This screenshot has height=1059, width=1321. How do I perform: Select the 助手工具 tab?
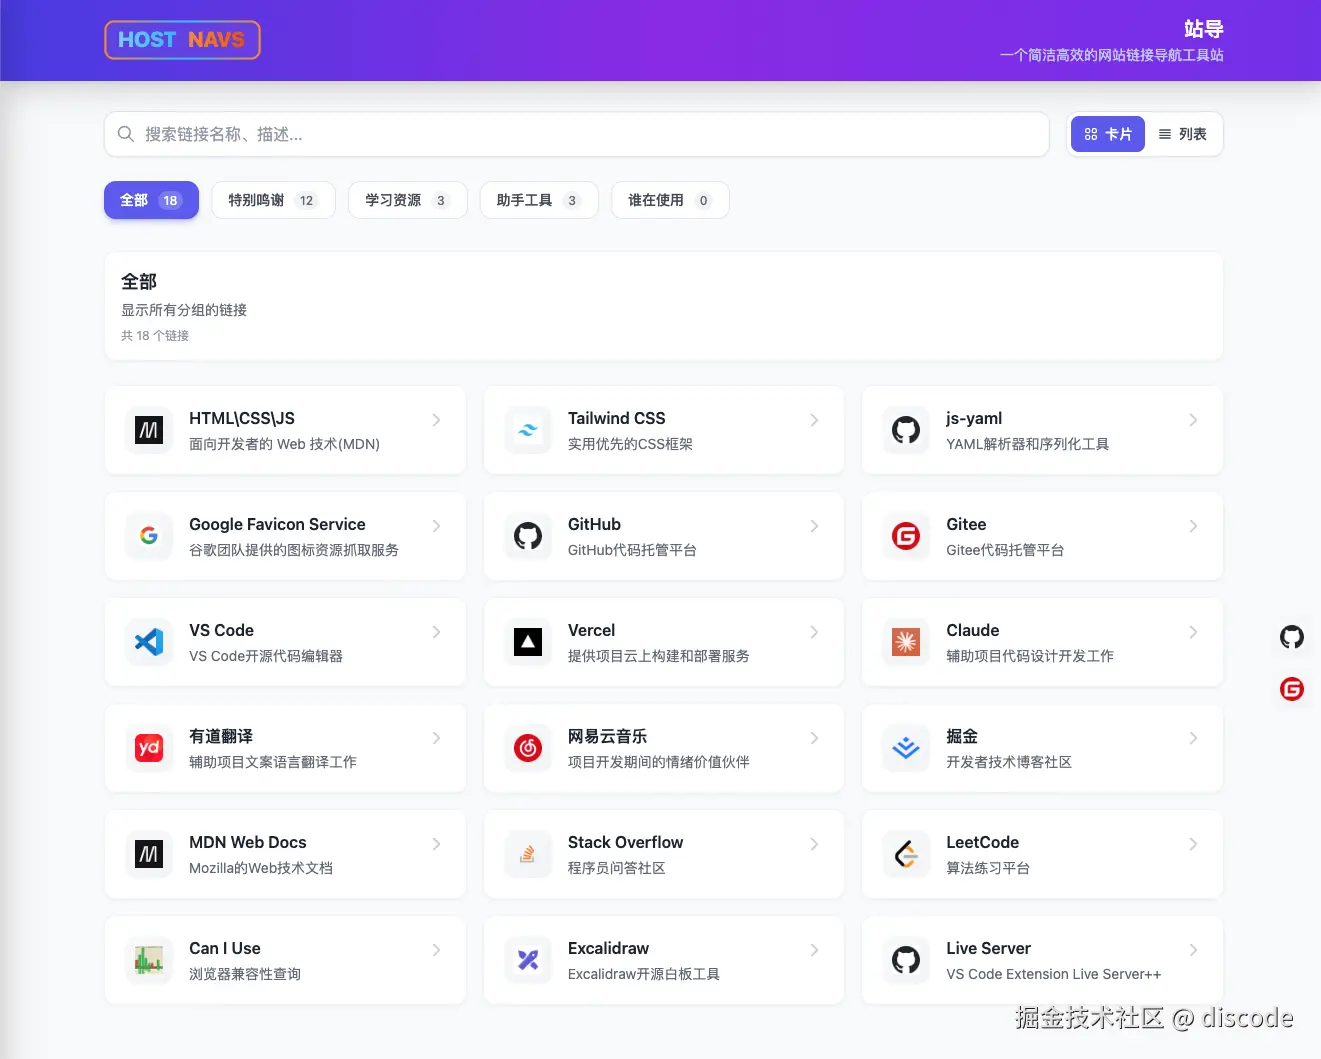click(539, 200)
